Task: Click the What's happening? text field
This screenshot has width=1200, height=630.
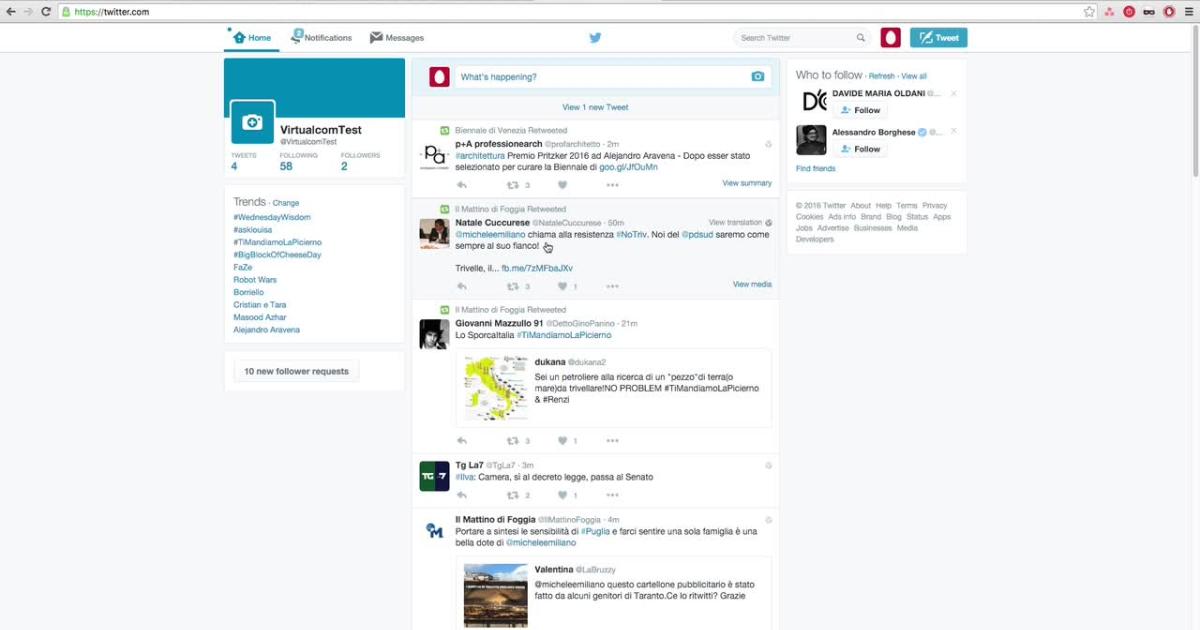Action: pyautogui.click(x=600, y=77)
